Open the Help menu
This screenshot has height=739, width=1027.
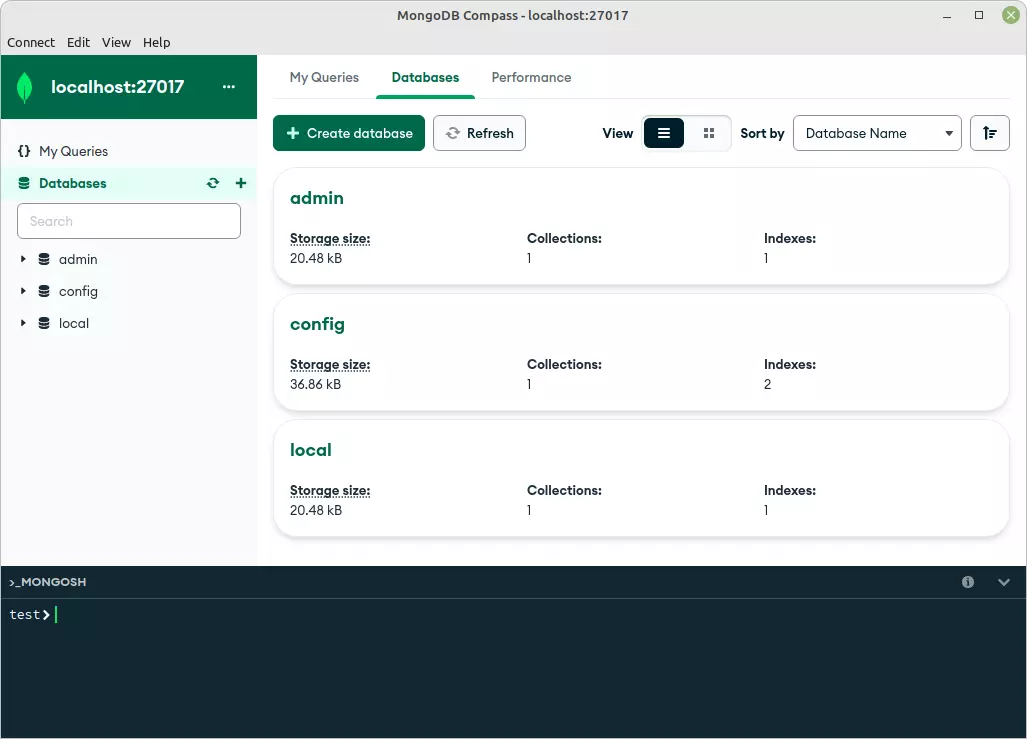157,43
